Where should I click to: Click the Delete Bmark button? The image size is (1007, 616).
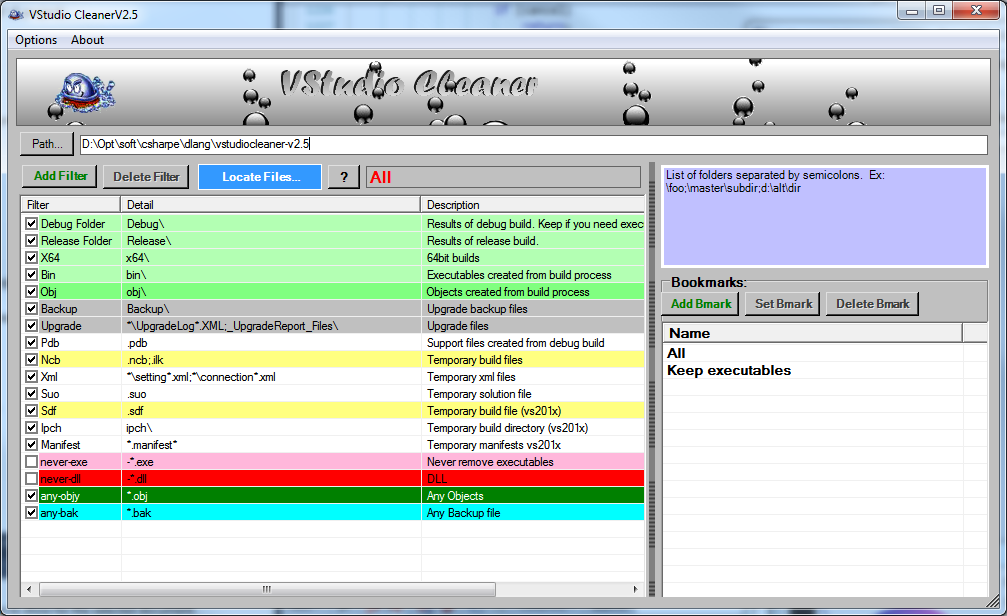(872, 304)
